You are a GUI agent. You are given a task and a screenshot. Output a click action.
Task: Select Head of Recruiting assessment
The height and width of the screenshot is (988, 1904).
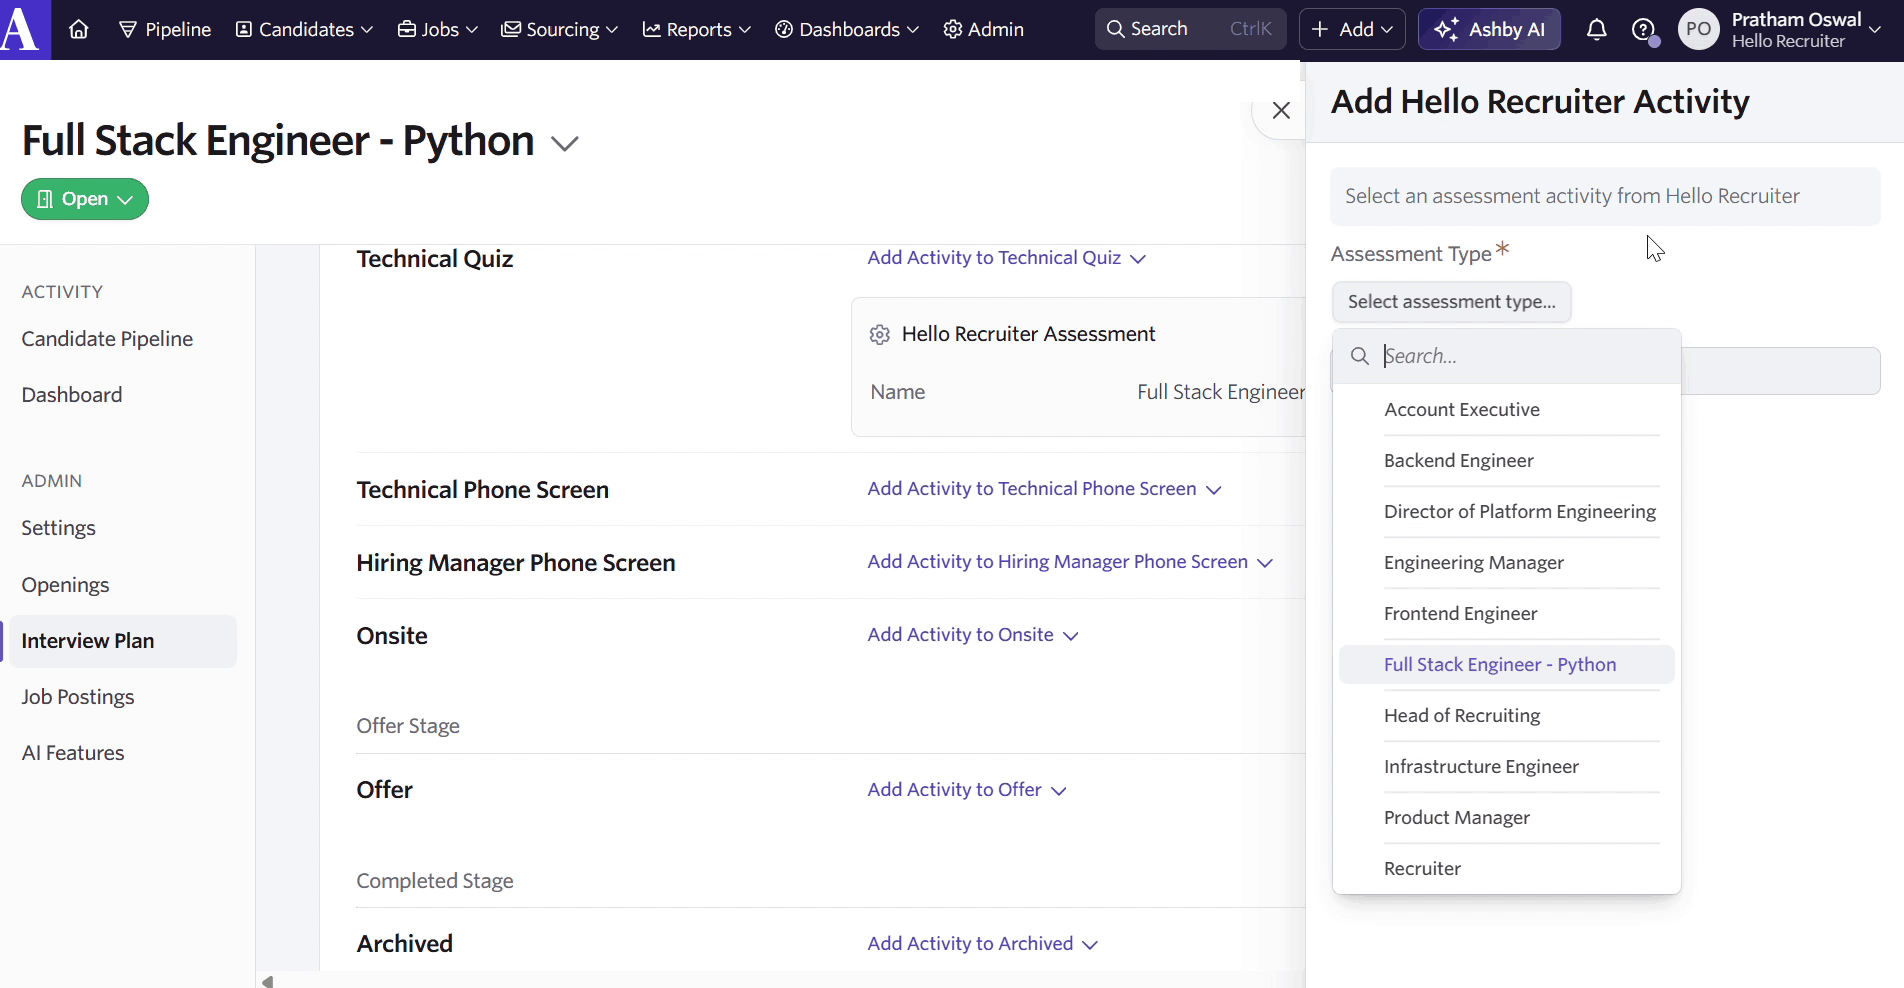(x=1506, y=716)
